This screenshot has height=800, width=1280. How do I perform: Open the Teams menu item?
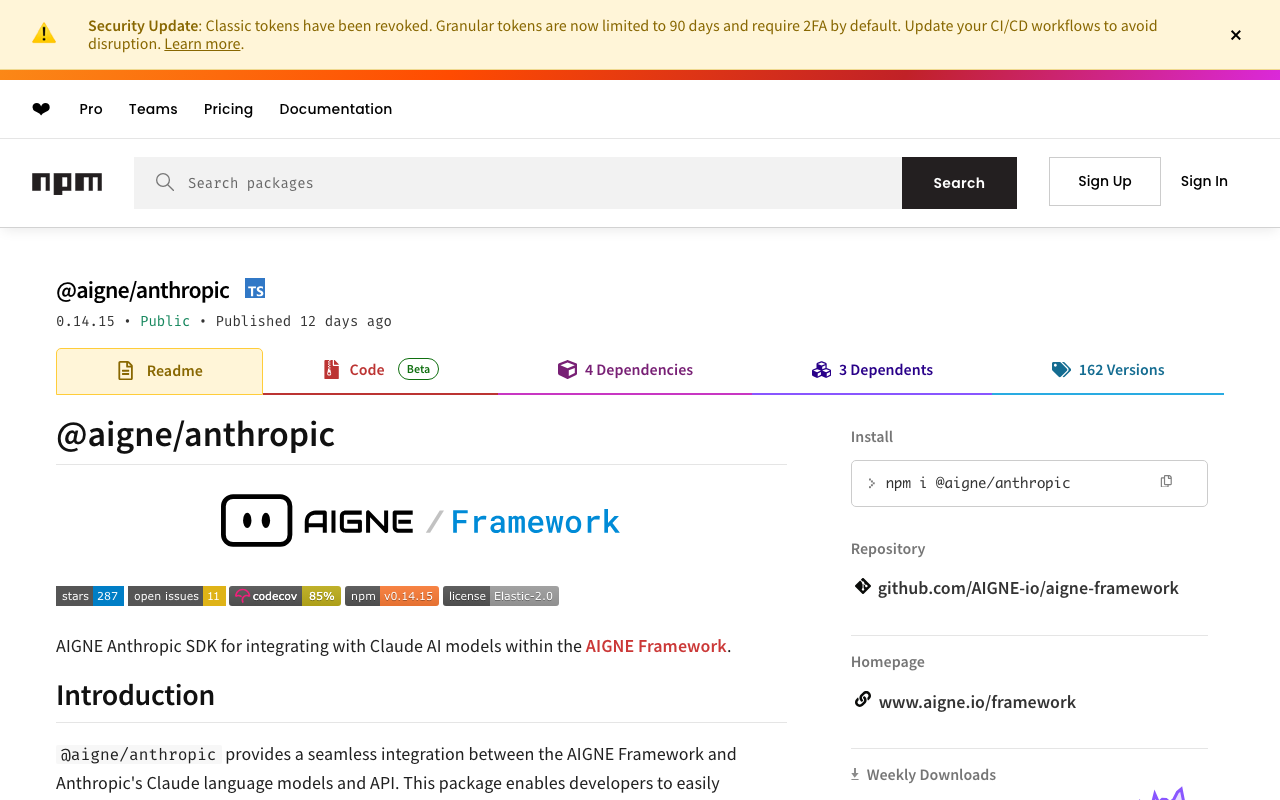coord(153,109)
